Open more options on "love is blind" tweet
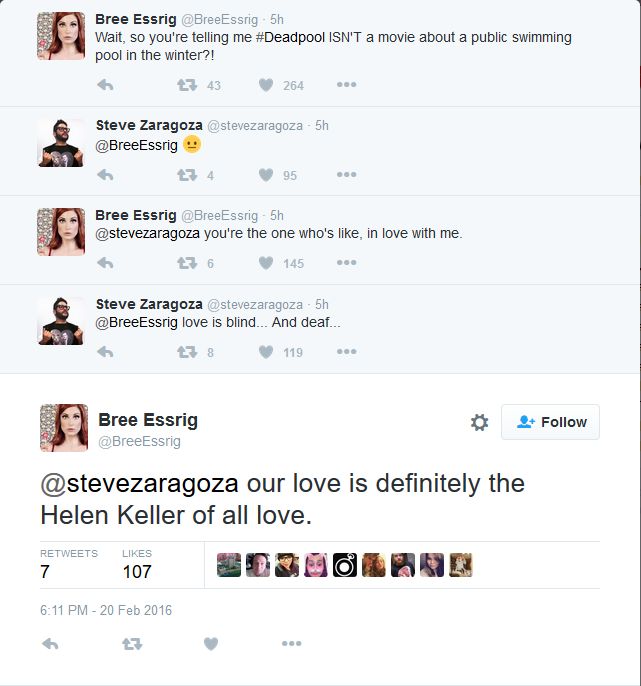The width and height of the screenshot is (641, 686). (346, 352)
